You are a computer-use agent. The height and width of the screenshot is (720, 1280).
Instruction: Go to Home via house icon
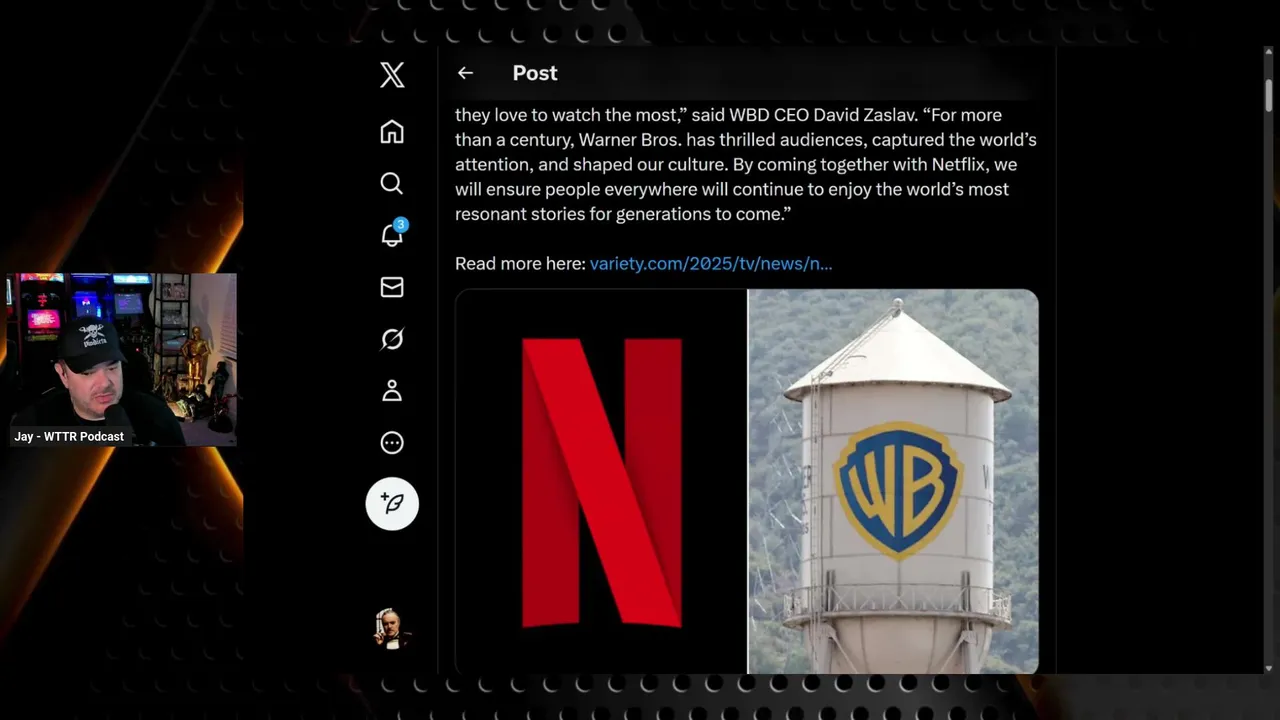tap(392, 132)
